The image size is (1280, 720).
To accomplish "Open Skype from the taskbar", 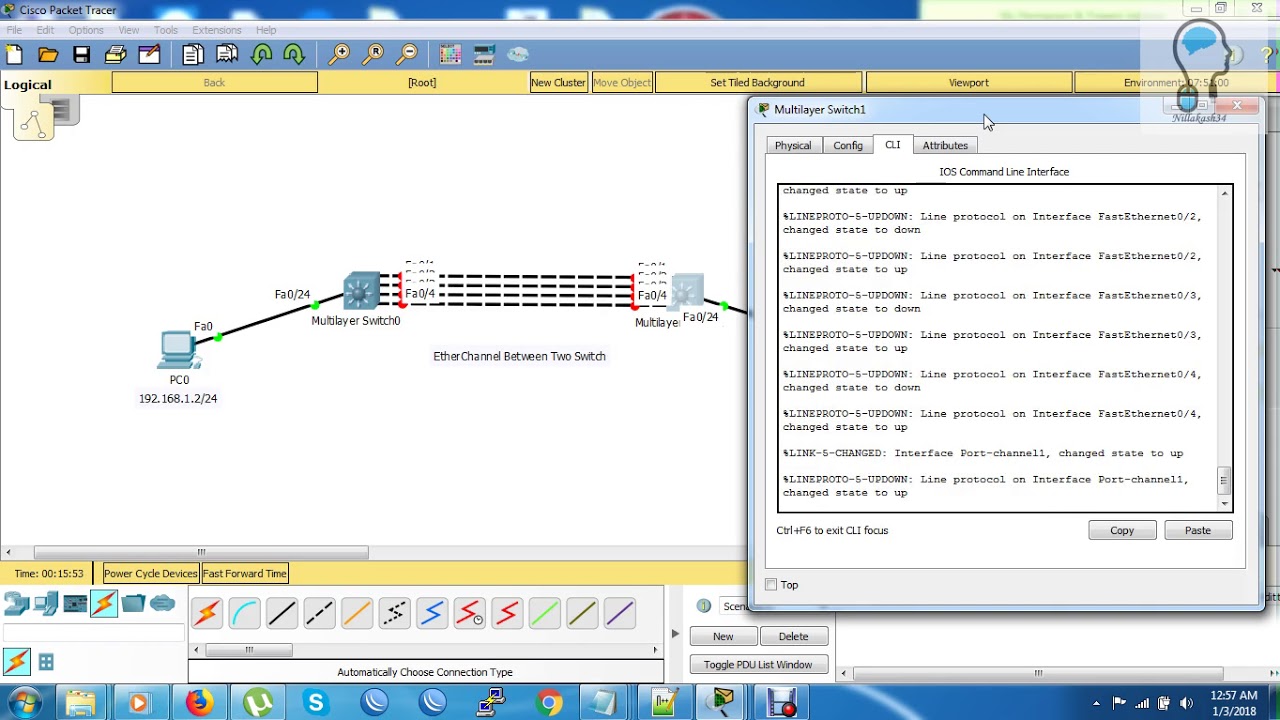I will pos(315,703).
